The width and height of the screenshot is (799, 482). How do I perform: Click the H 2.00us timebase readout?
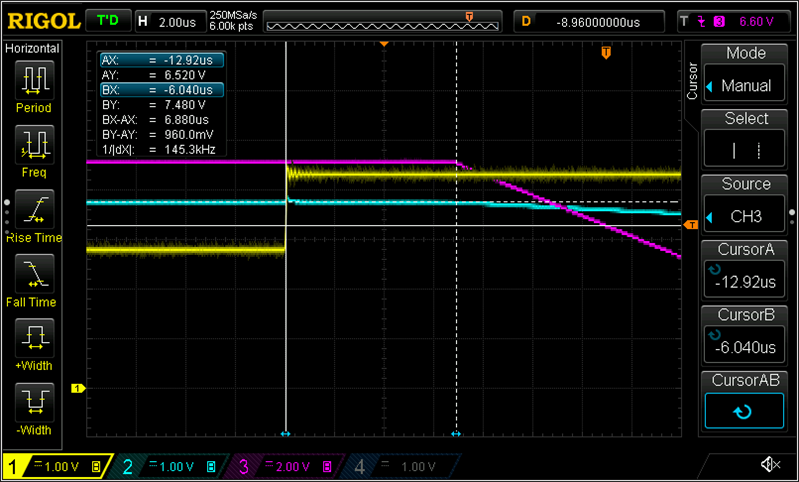pos(170,22)
